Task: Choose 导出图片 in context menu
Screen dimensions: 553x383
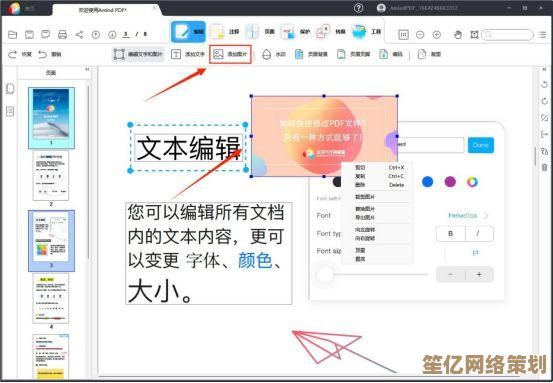Action: [377, 218]
